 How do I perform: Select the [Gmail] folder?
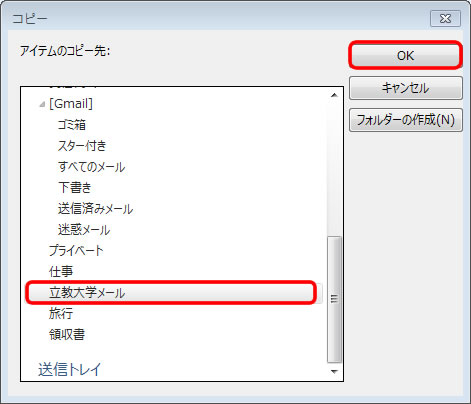[71, 104]
